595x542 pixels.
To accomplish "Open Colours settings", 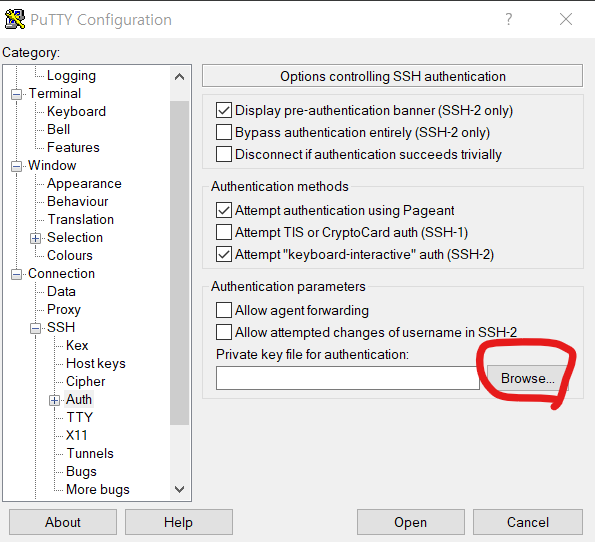I will click(69, 255).
